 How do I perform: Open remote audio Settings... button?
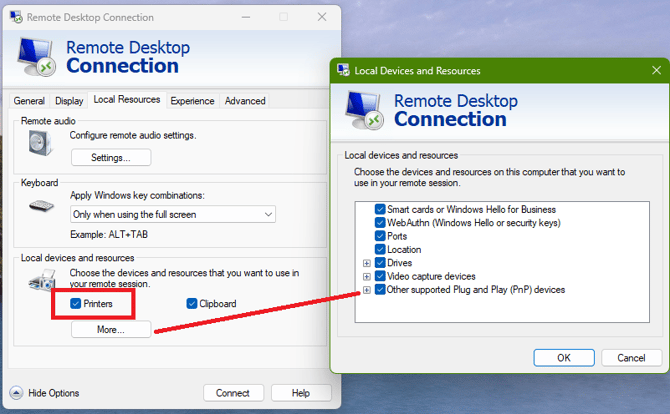pyautogui.click(x=111, y=158)
